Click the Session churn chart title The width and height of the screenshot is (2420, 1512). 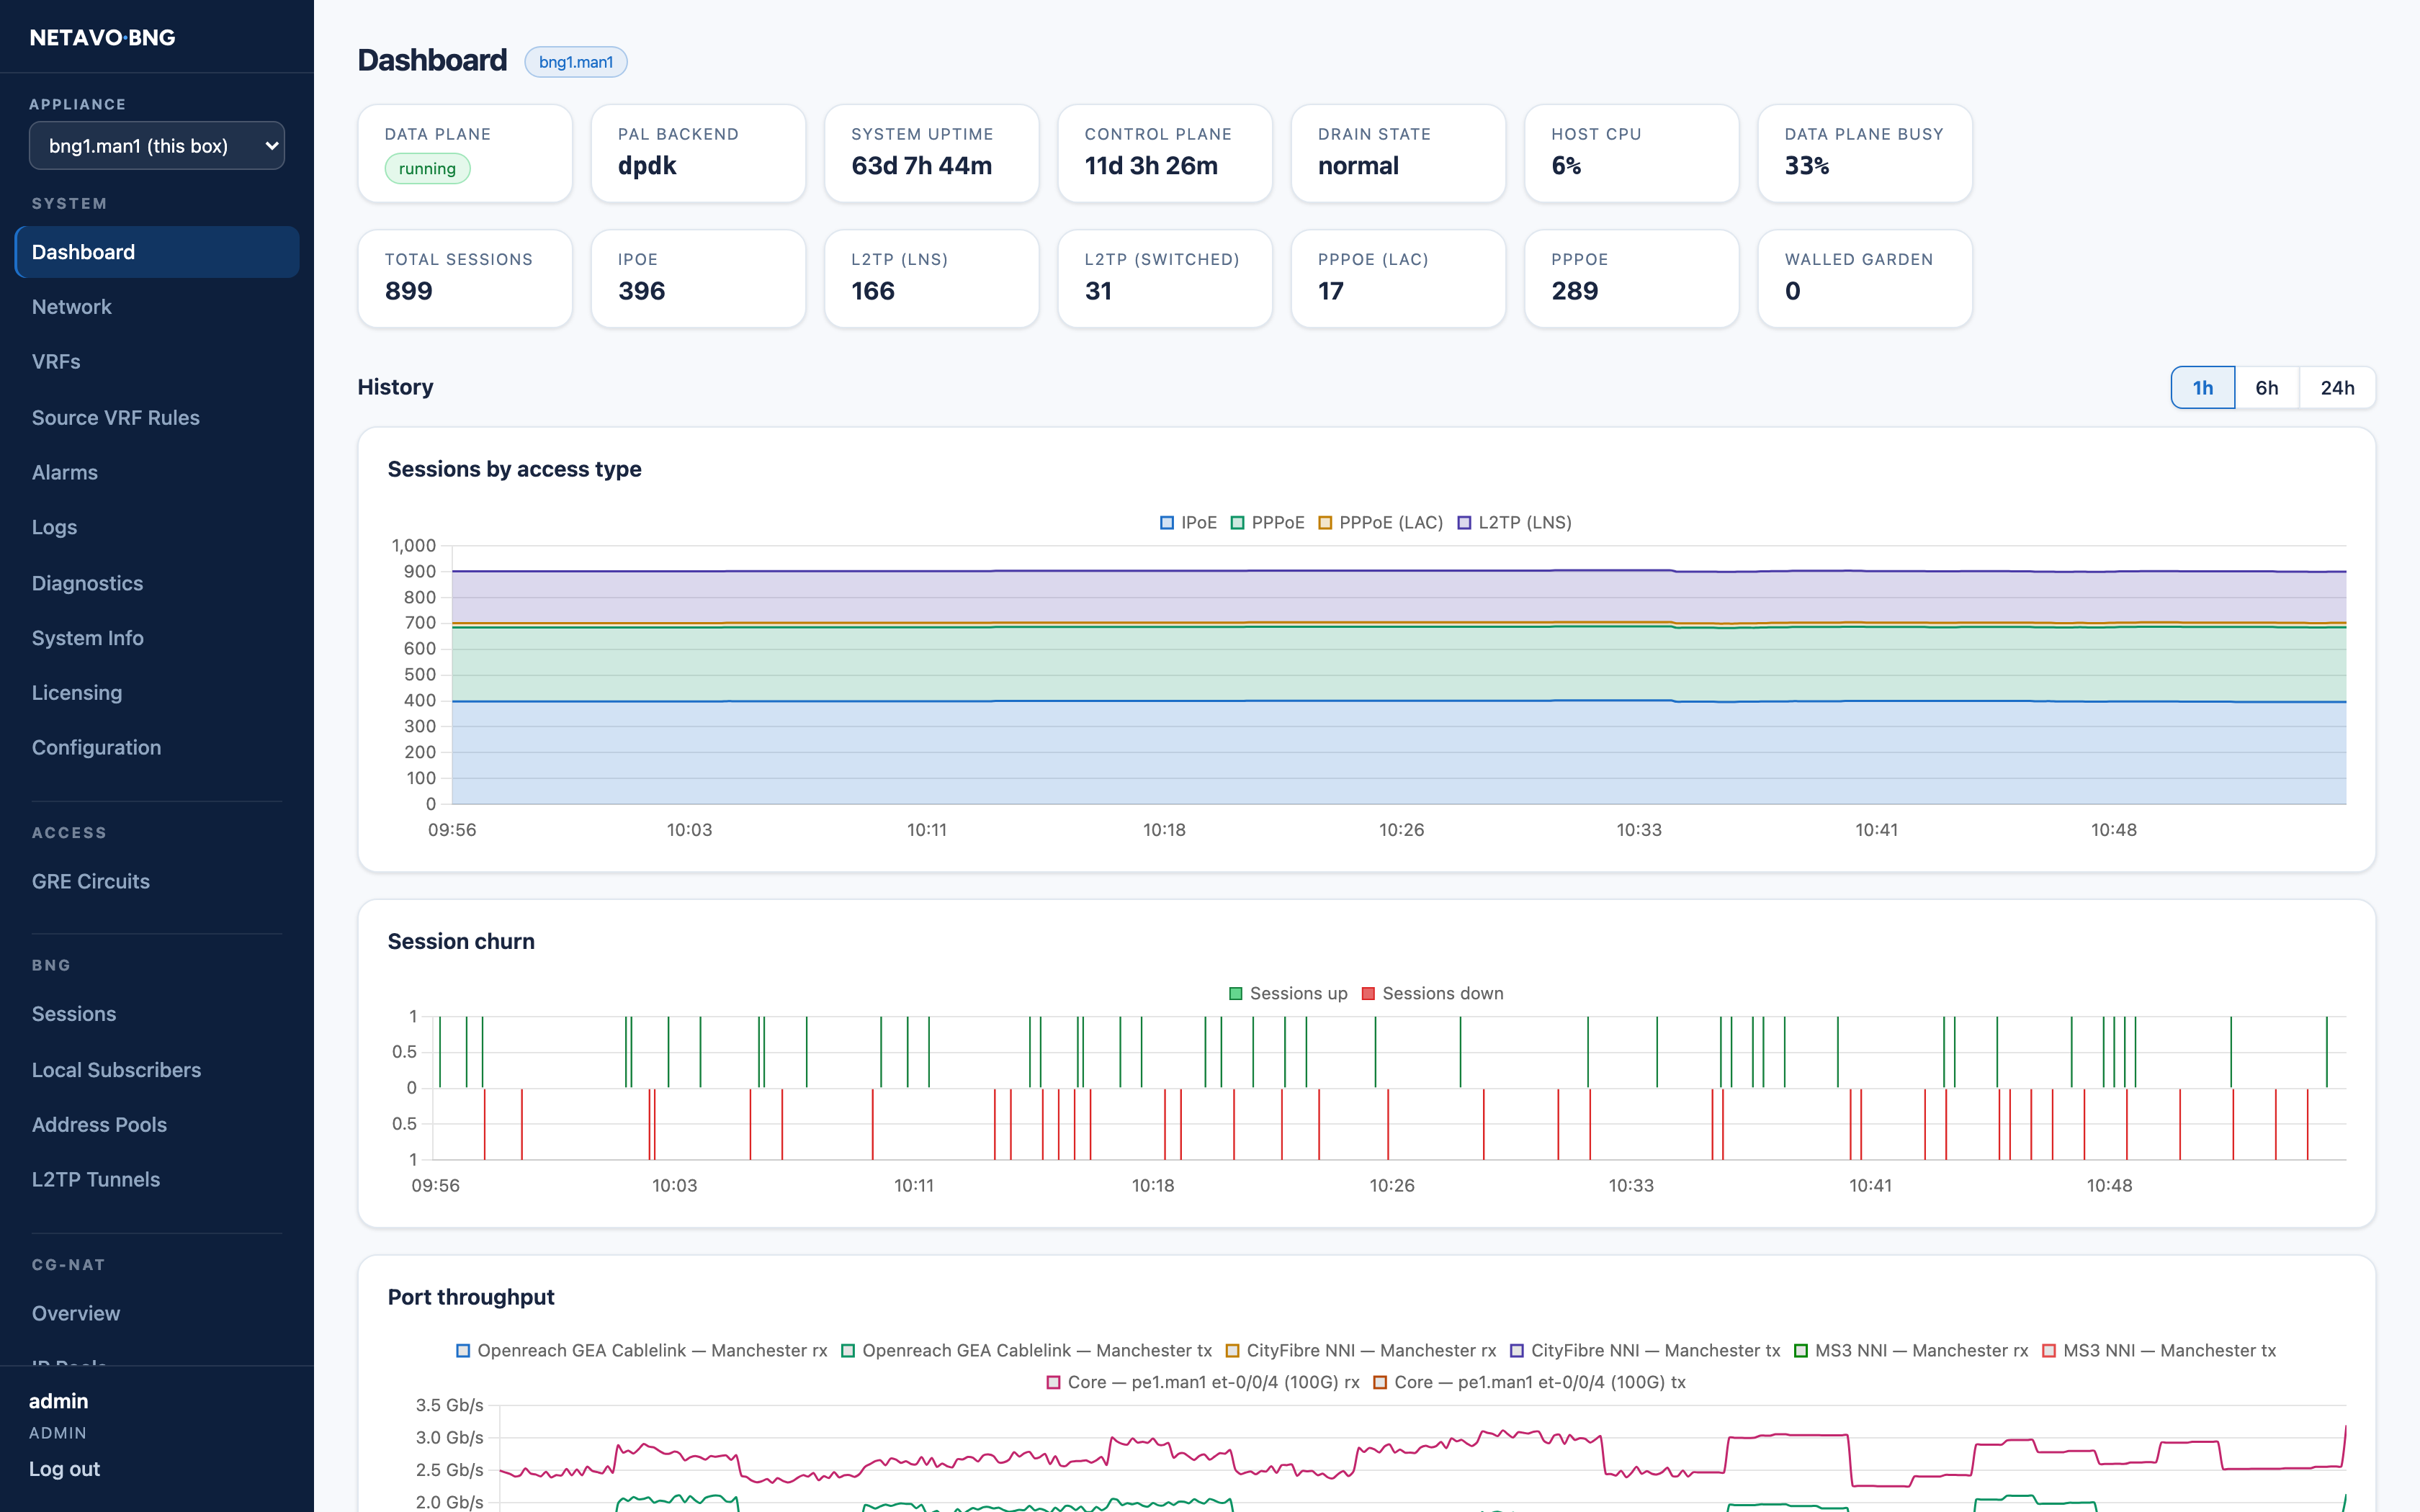461,942
